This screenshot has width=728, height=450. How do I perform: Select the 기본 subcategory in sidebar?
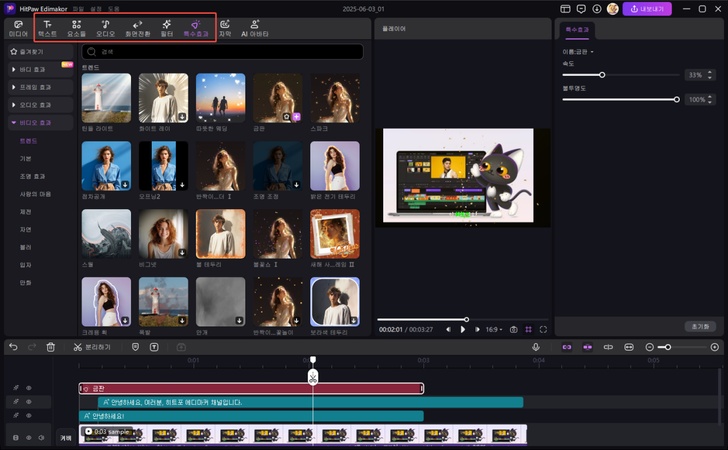(26, 158)
